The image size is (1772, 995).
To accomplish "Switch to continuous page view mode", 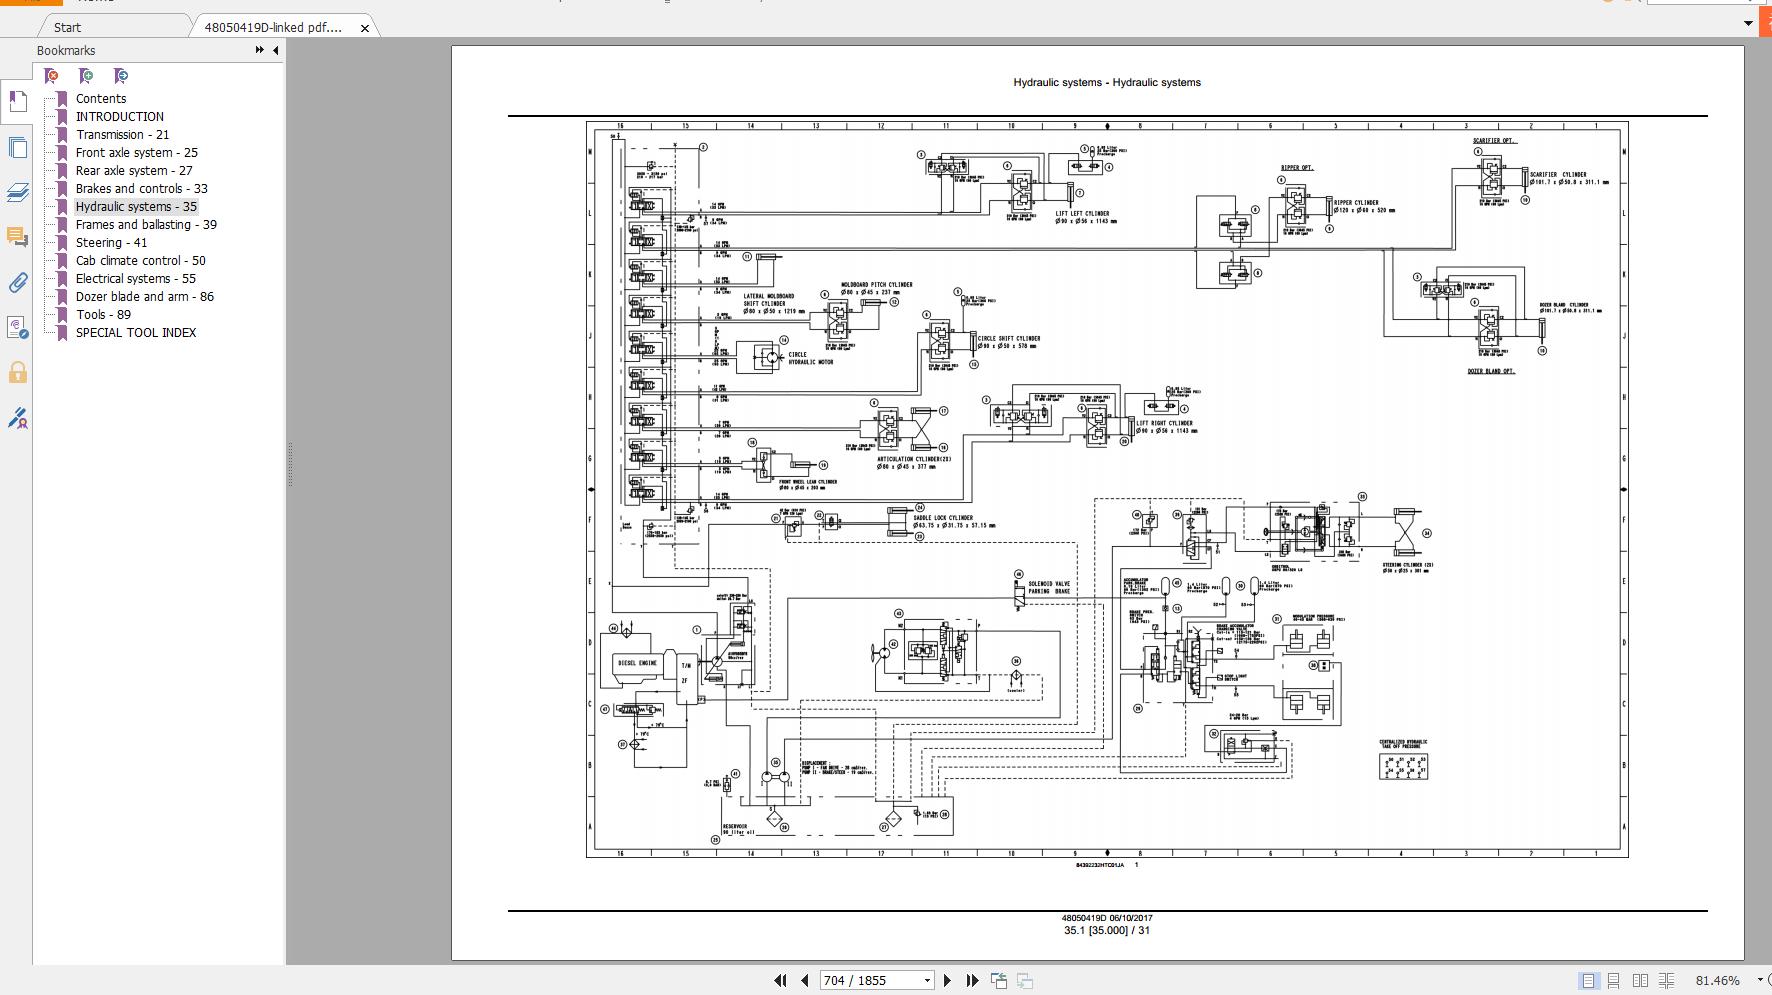I will point(1614,980).
